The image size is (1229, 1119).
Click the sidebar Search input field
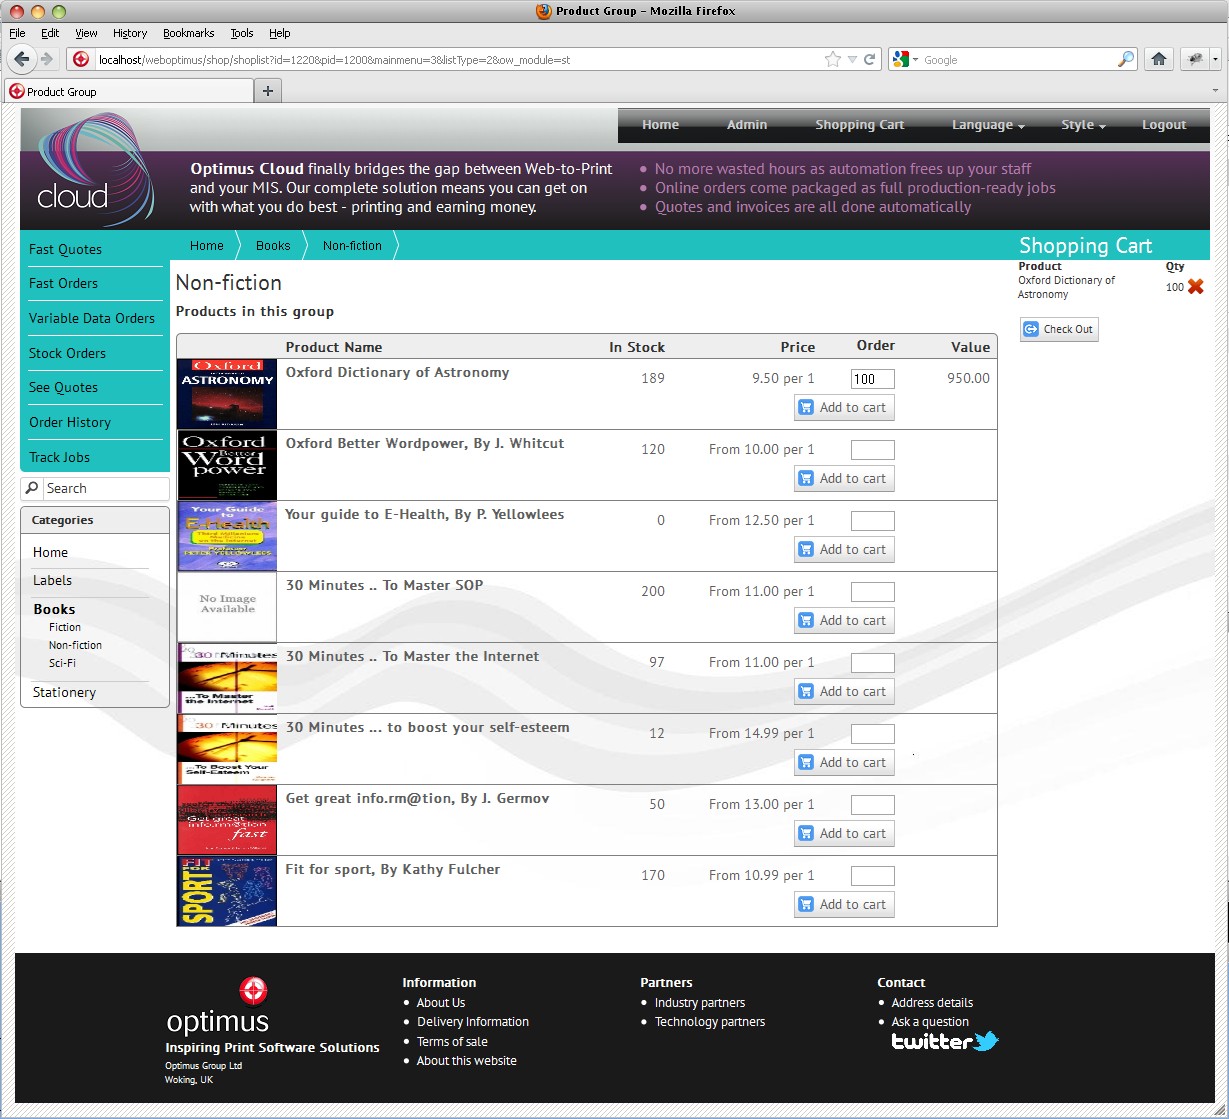[x=105, y=488]
